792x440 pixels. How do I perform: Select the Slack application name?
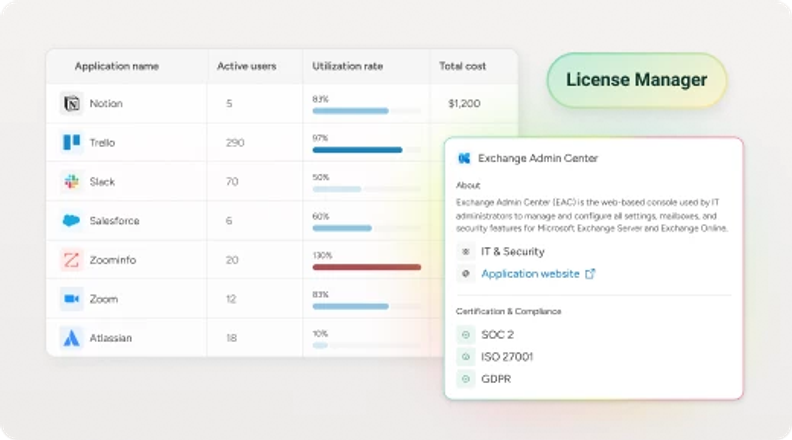tap(102, 182)
